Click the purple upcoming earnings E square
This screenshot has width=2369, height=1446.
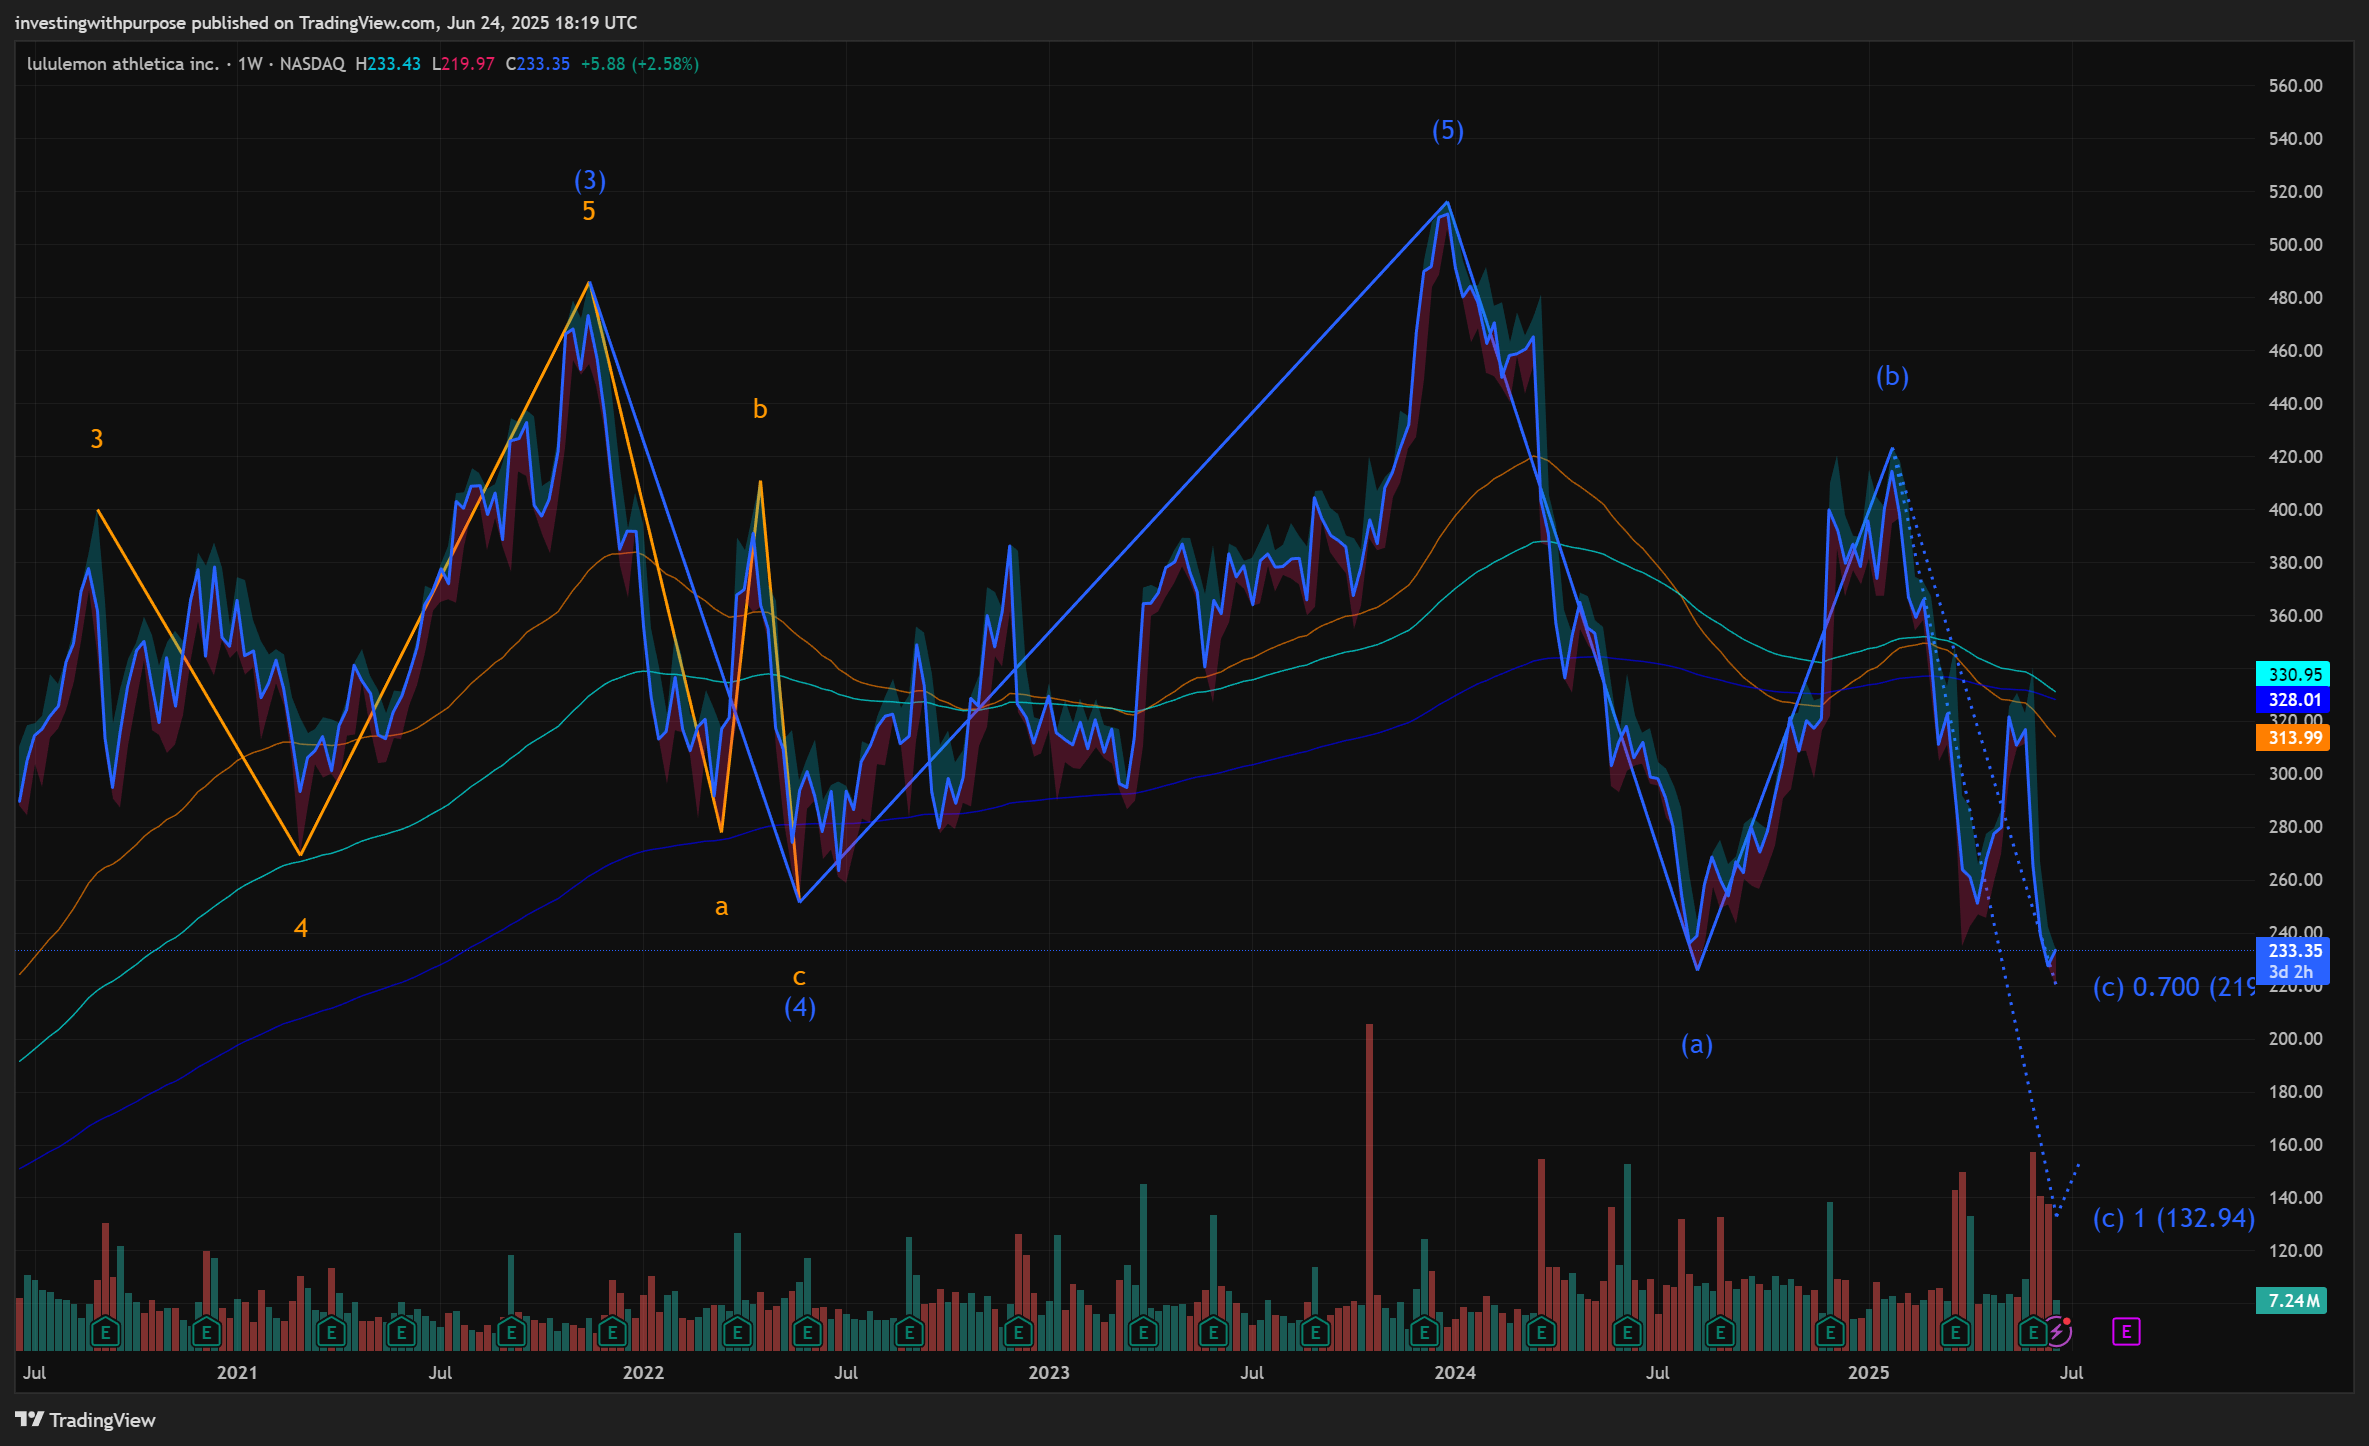(x=2125, y=1331)
